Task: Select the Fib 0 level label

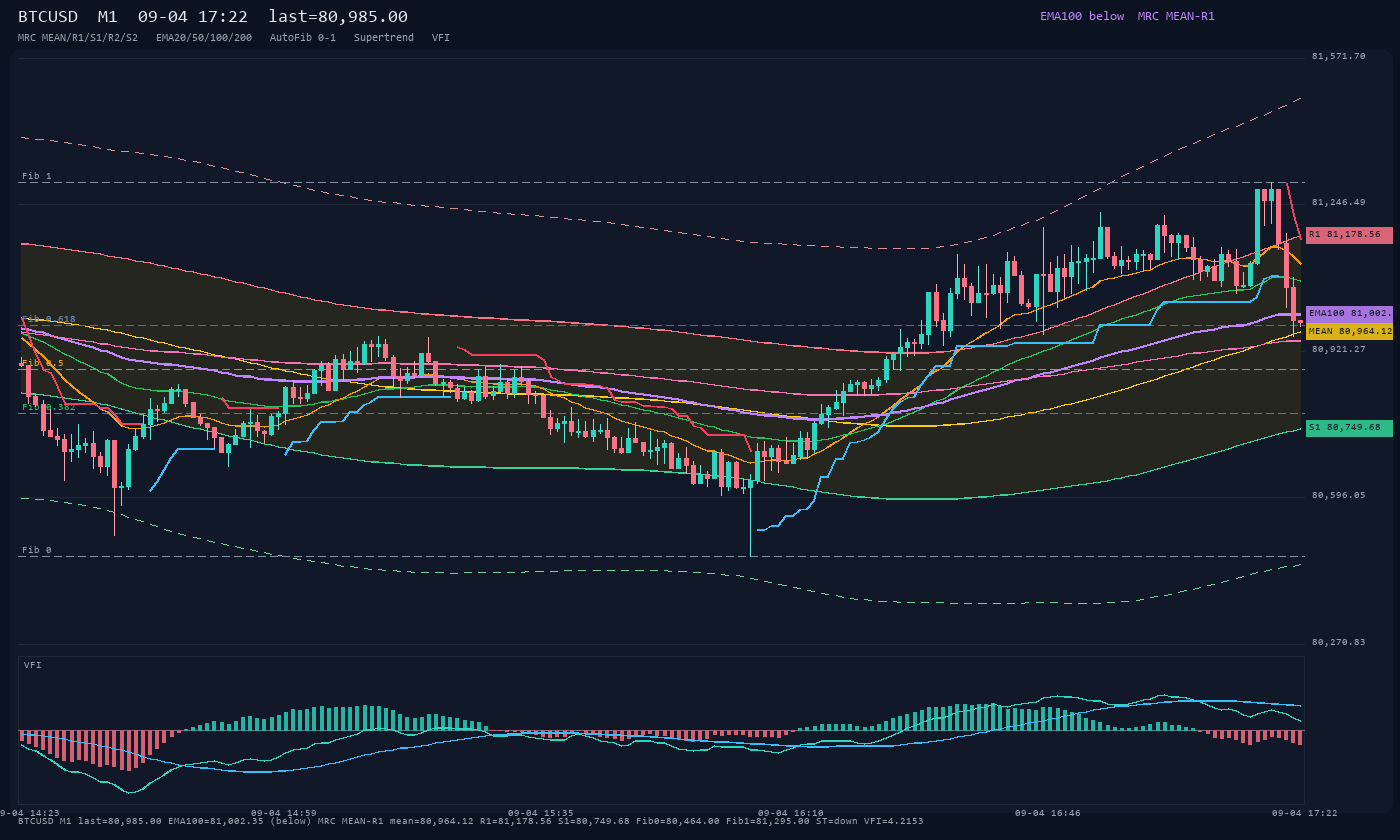Action: pyautogui.click(x=37, y=550)
